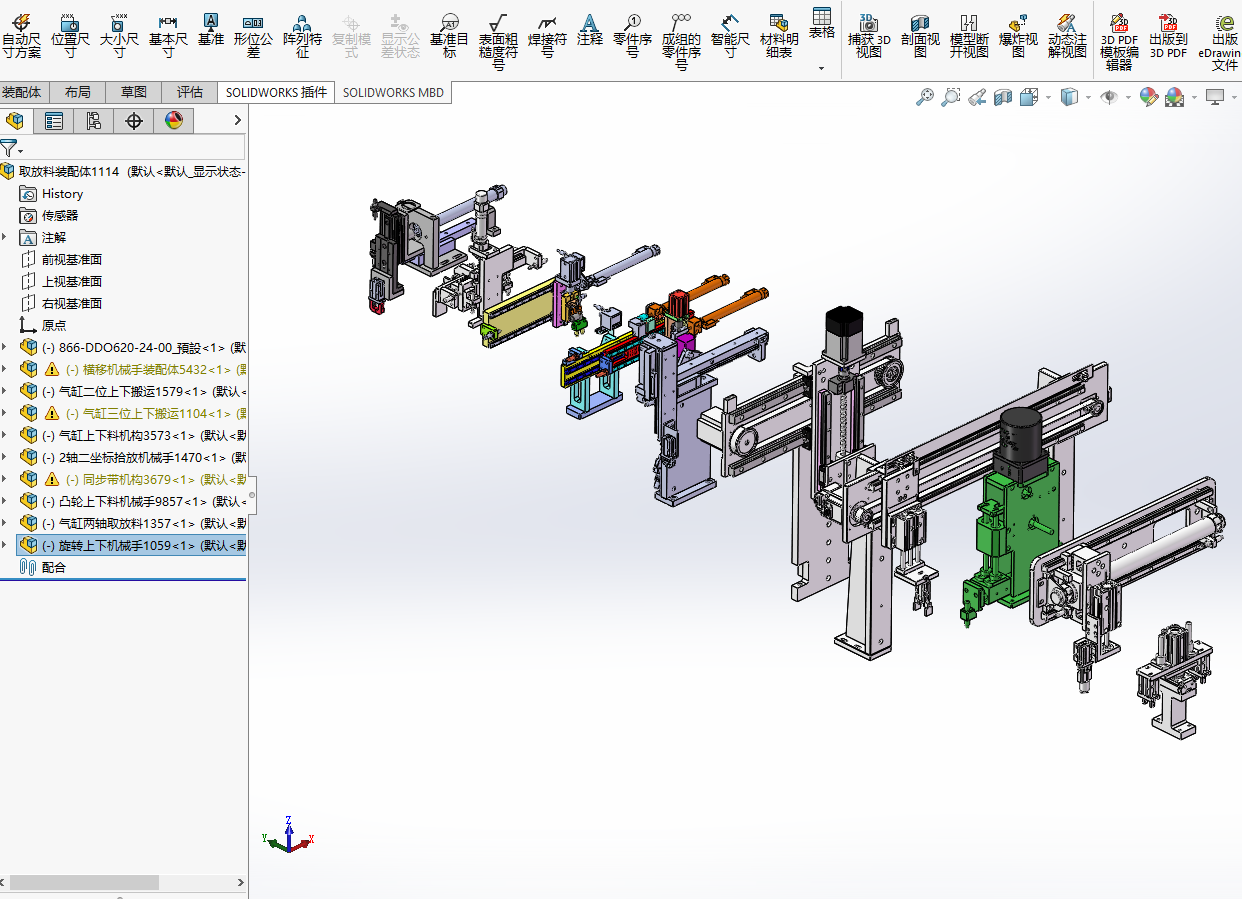Select the SOLIDWORKS MBD tab
1242x899 pixels.
click(x=393, y=92)
